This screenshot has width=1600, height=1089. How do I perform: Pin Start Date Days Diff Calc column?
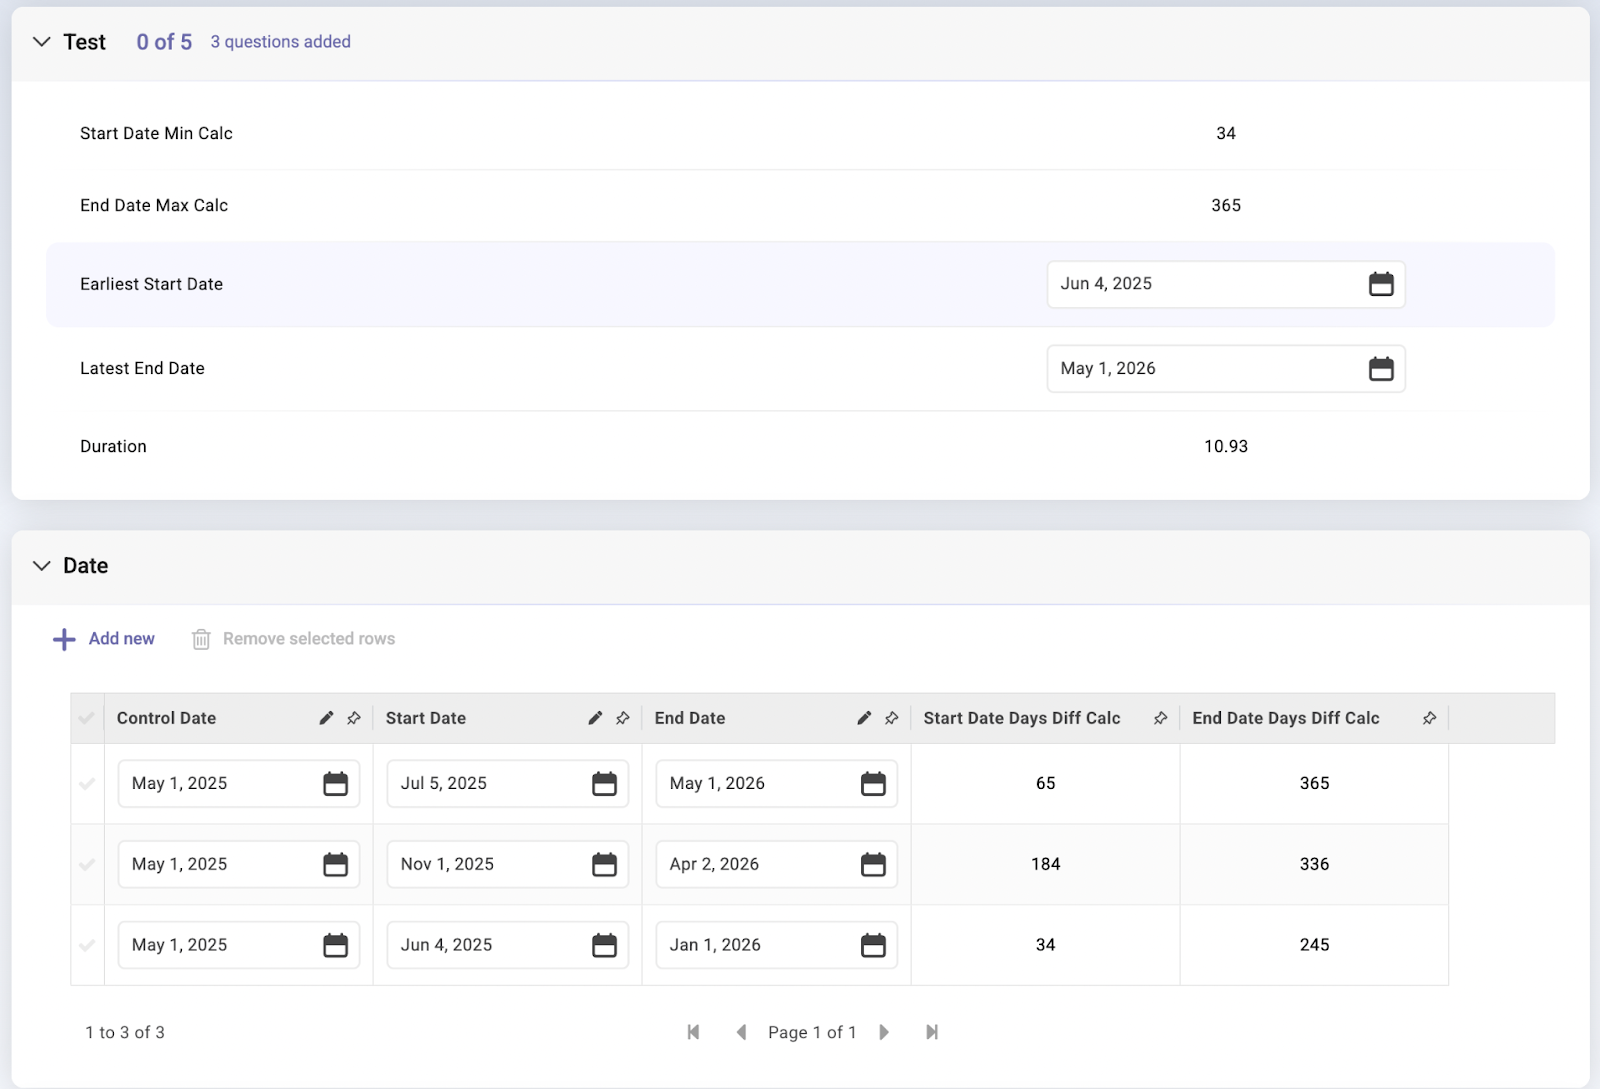pyautogui.click(x=1161, y=718)
